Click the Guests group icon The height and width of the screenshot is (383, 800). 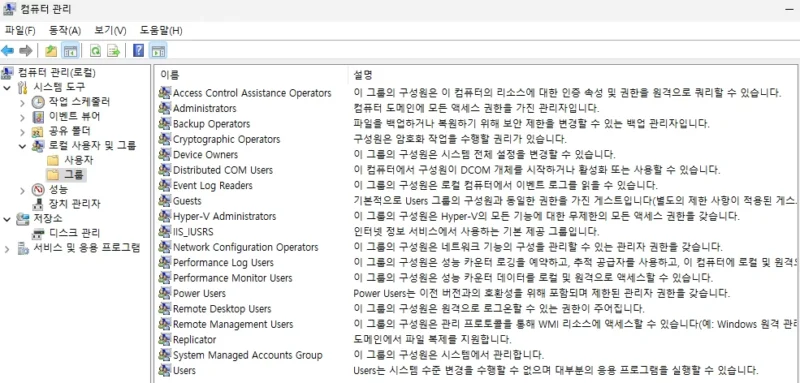pyautogui.click(x=164, y=200)
